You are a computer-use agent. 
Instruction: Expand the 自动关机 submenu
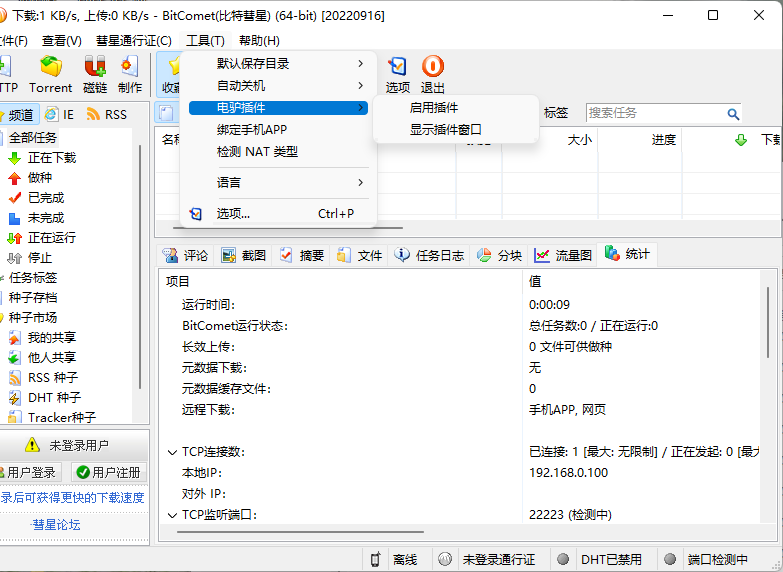278,85
